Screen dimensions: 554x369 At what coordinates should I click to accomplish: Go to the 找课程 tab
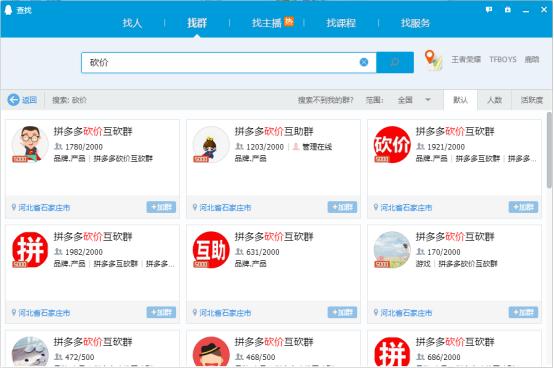[341, 23]
